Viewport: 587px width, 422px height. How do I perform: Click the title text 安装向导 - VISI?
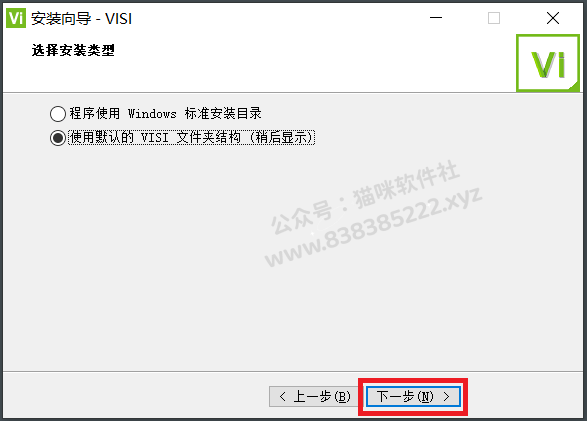[x=81, y=18]
